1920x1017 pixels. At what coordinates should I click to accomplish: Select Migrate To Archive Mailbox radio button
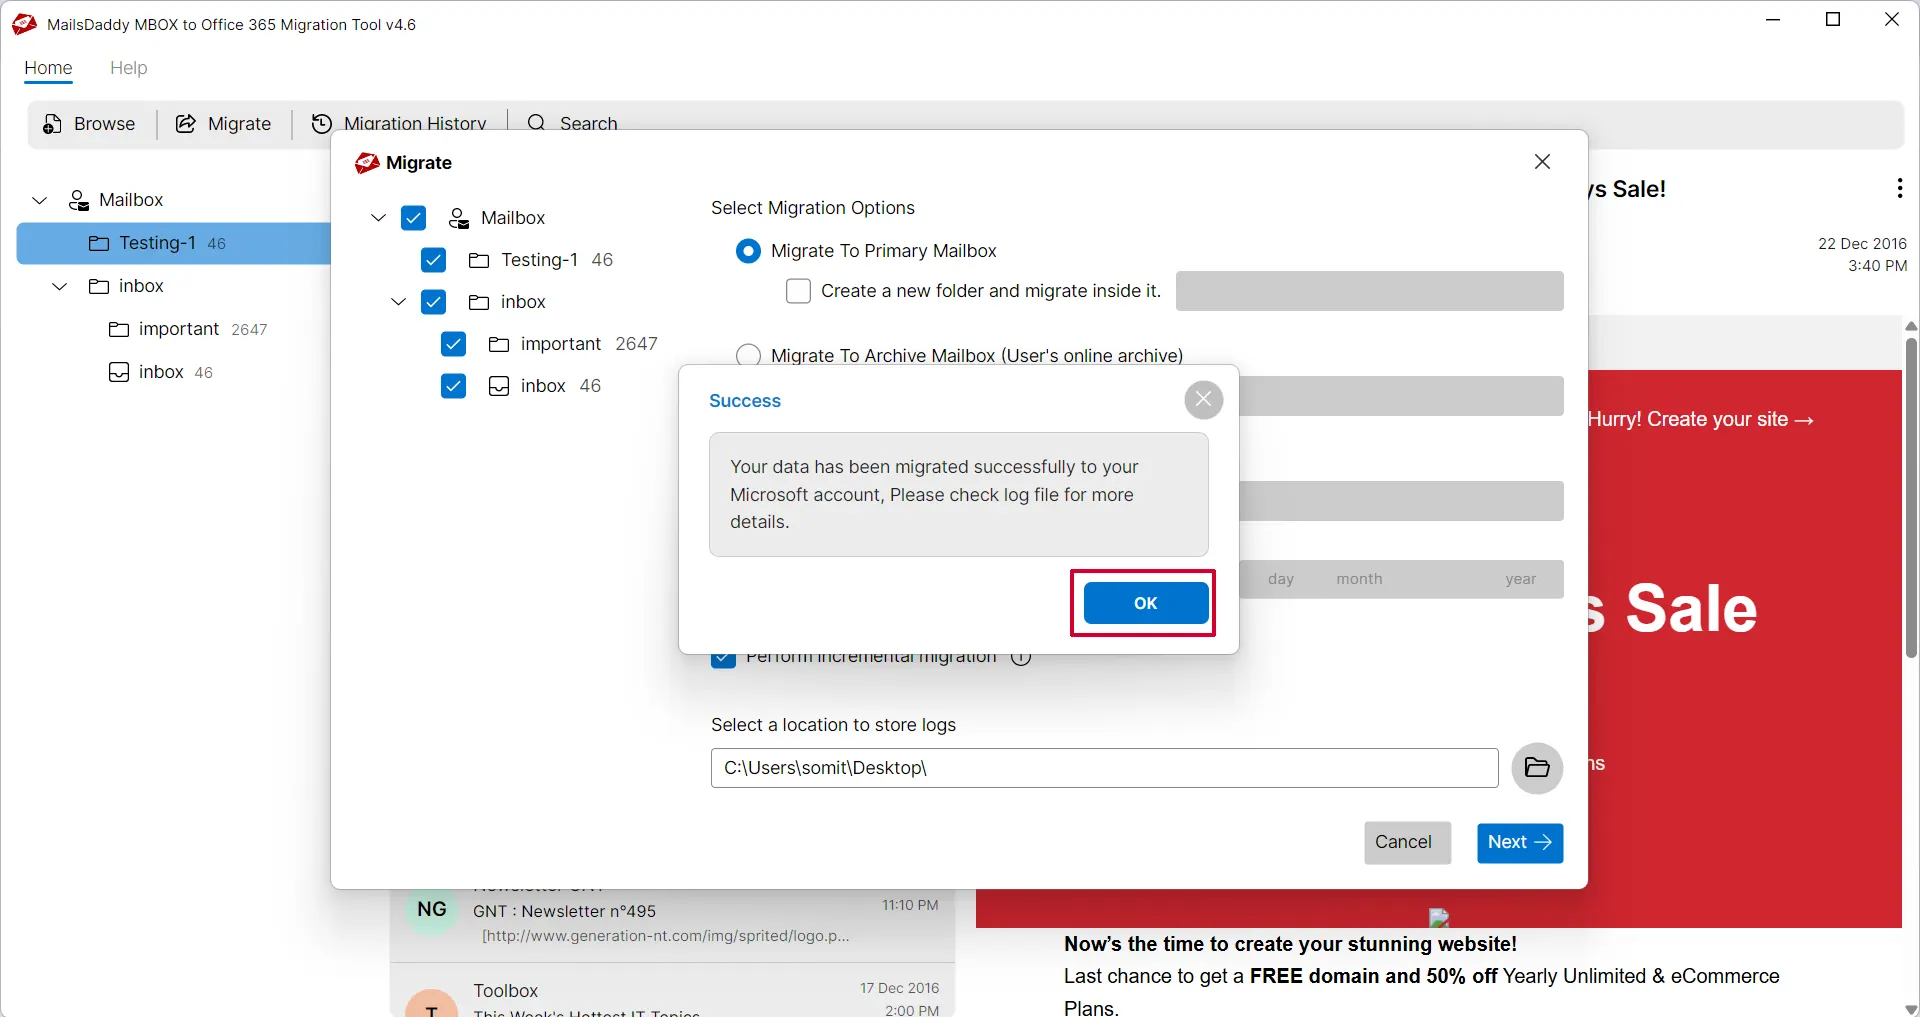click(748, 356)
